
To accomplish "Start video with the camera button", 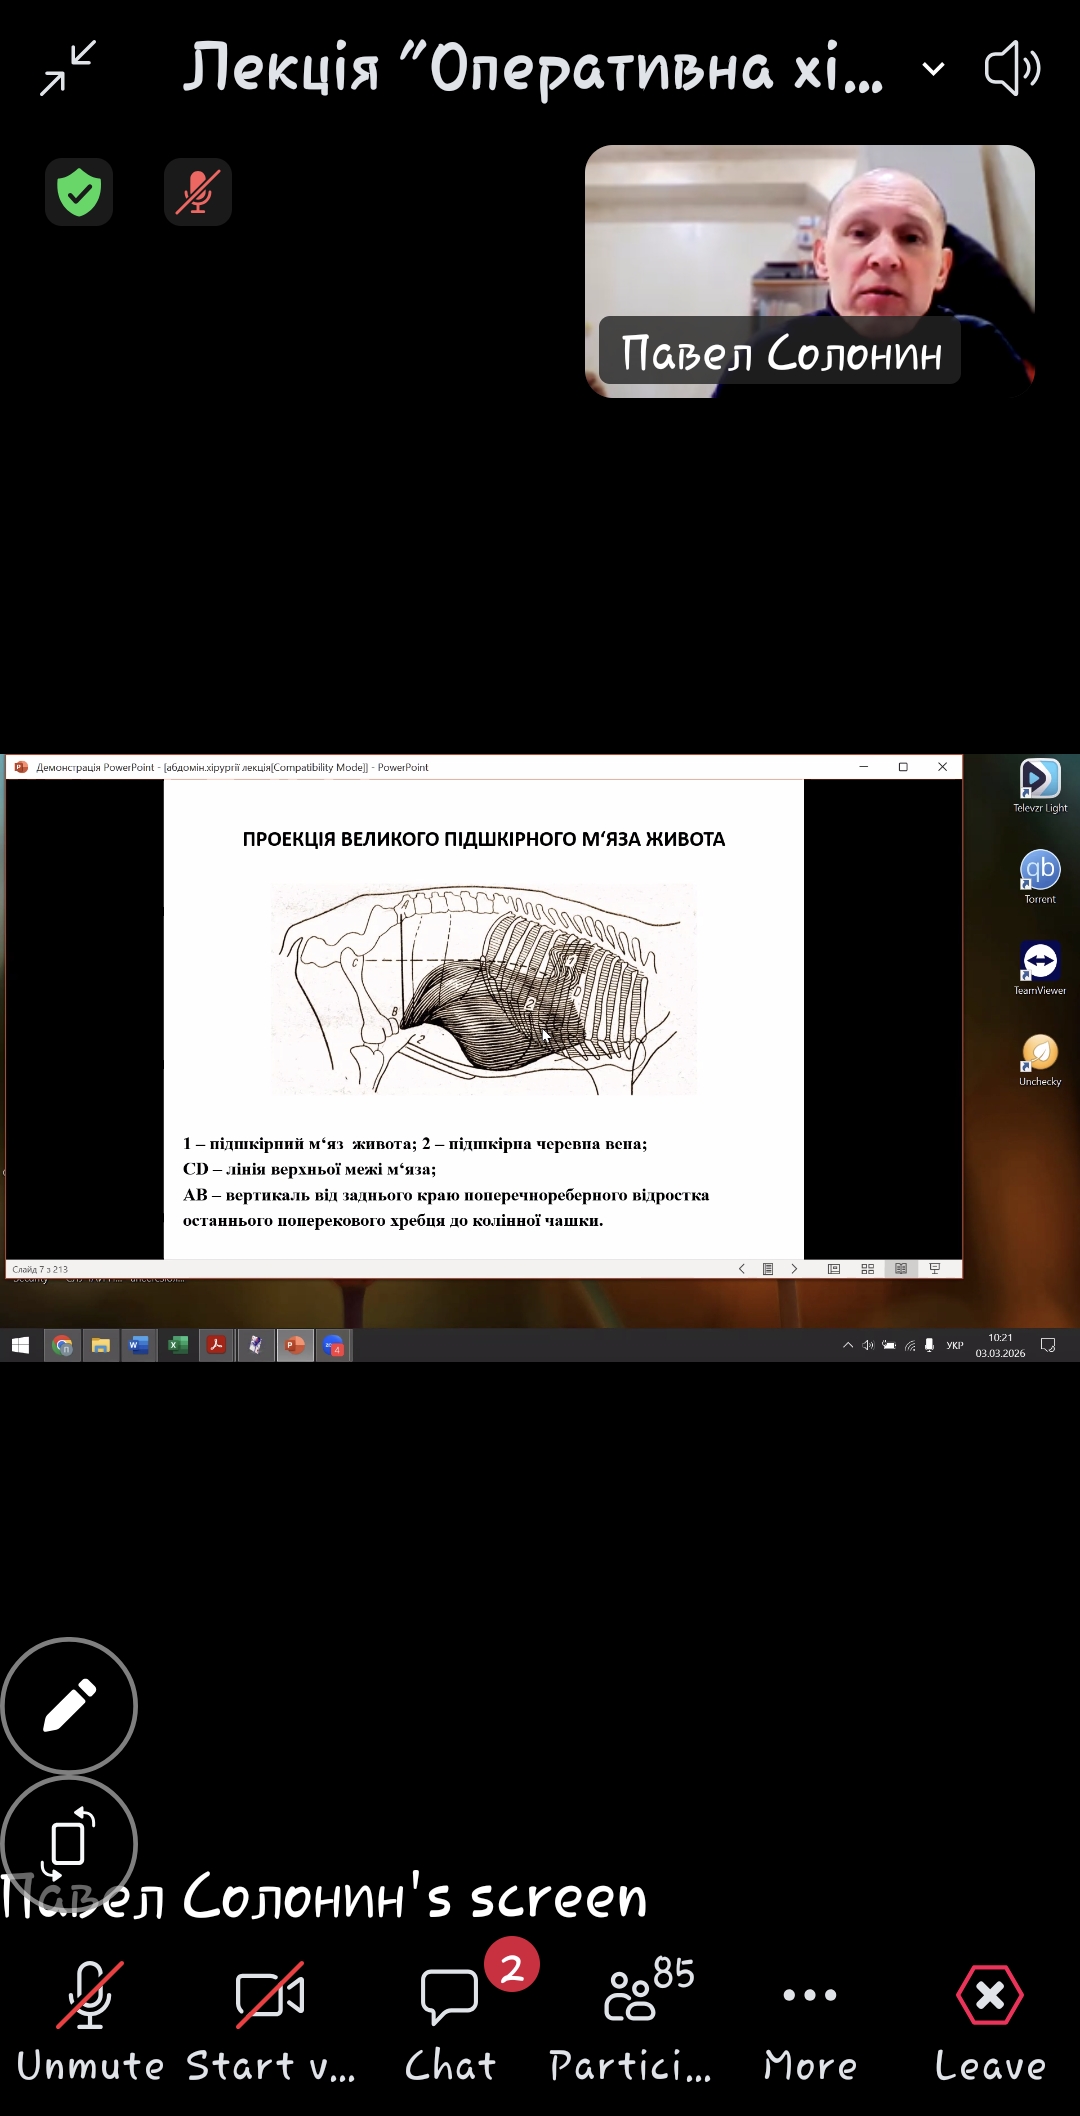I will [270, 2018].
